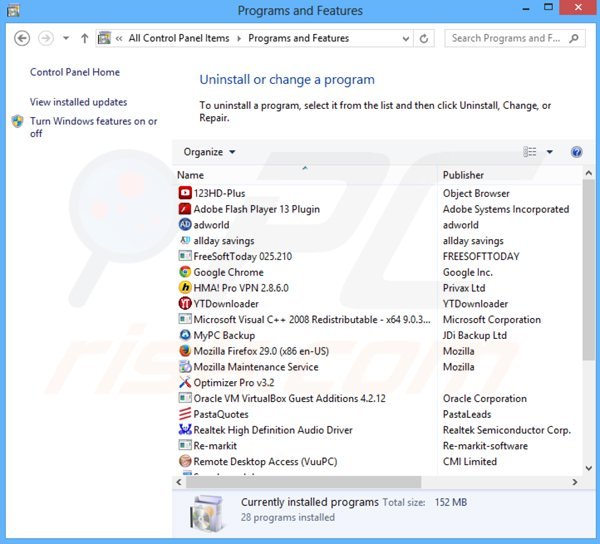
Task: Click the Re-markit-software publisher cell
Action: click(485, 446)
